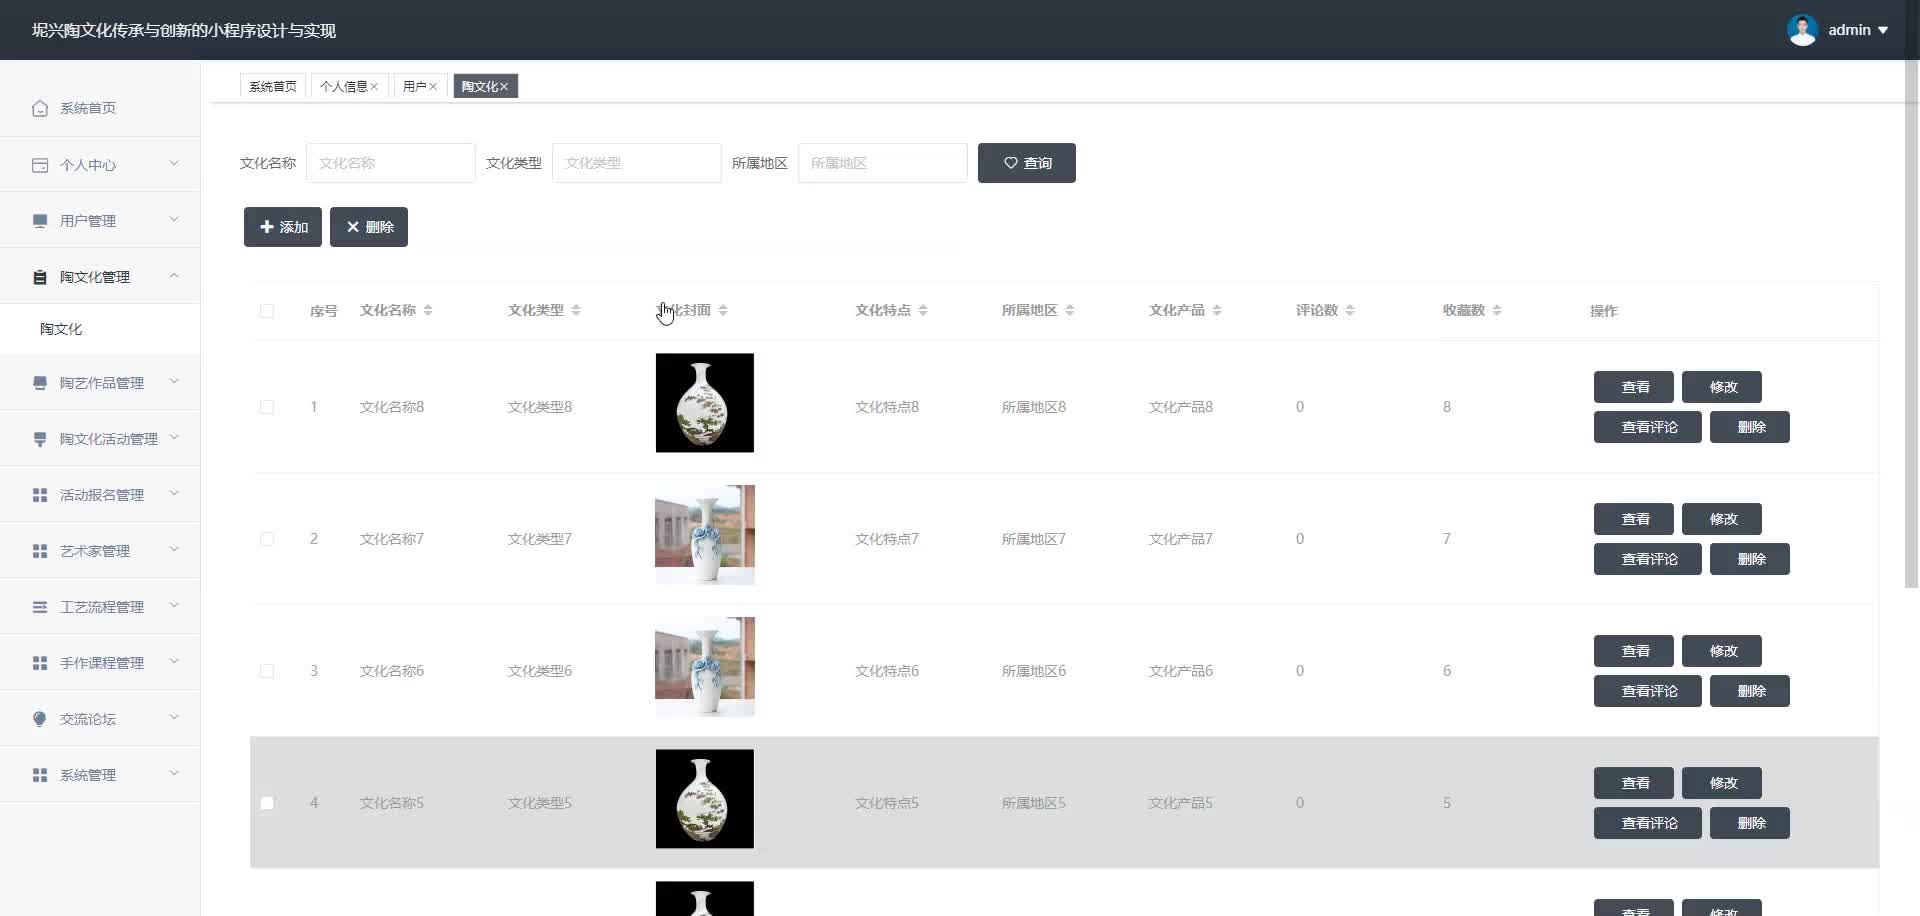This screenshot has height=916, width=1920.
Task: Click the 工艺流程管理 list icon
Action: 40,607
